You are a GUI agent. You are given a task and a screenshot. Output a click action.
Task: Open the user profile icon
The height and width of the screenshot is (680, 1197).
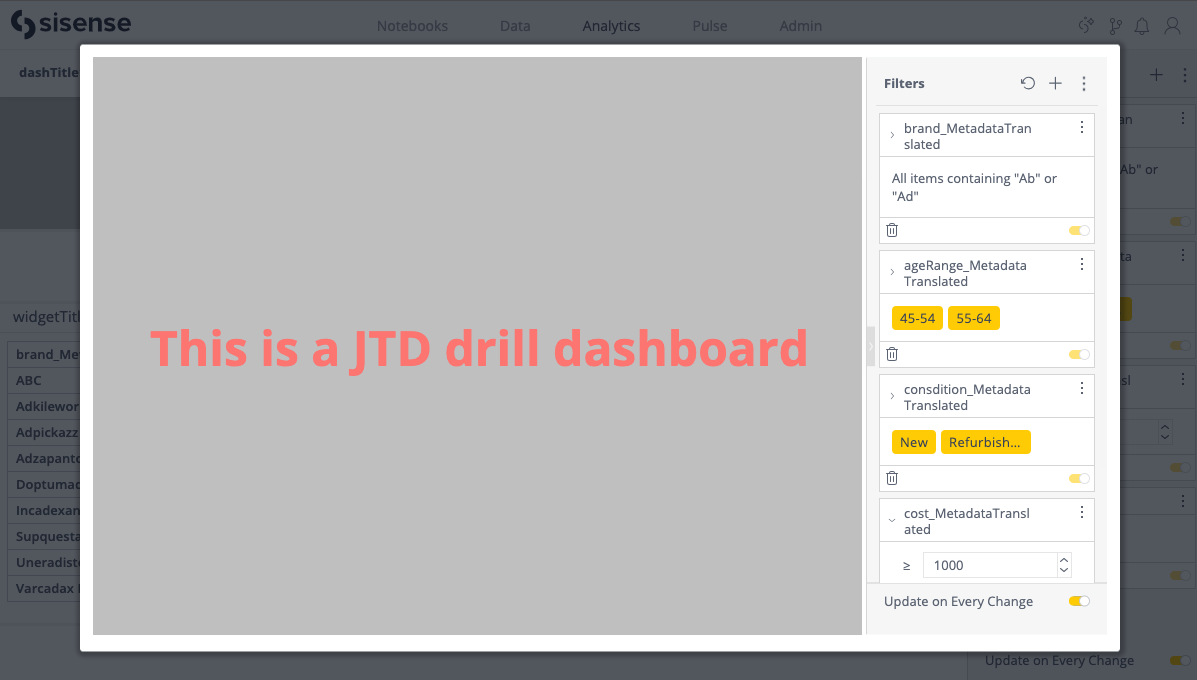[1172, 26]
